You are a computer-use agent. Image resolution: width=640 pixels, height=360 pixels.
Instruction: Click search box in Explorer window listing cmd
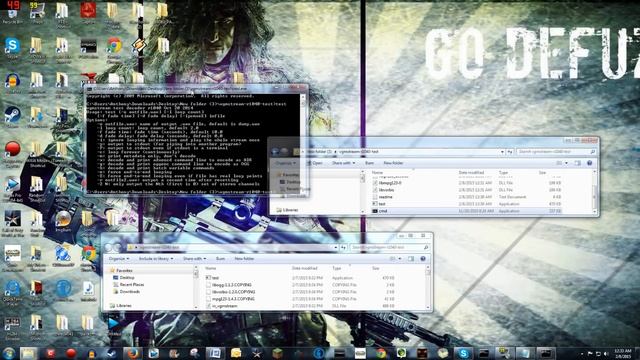[556, 152]
